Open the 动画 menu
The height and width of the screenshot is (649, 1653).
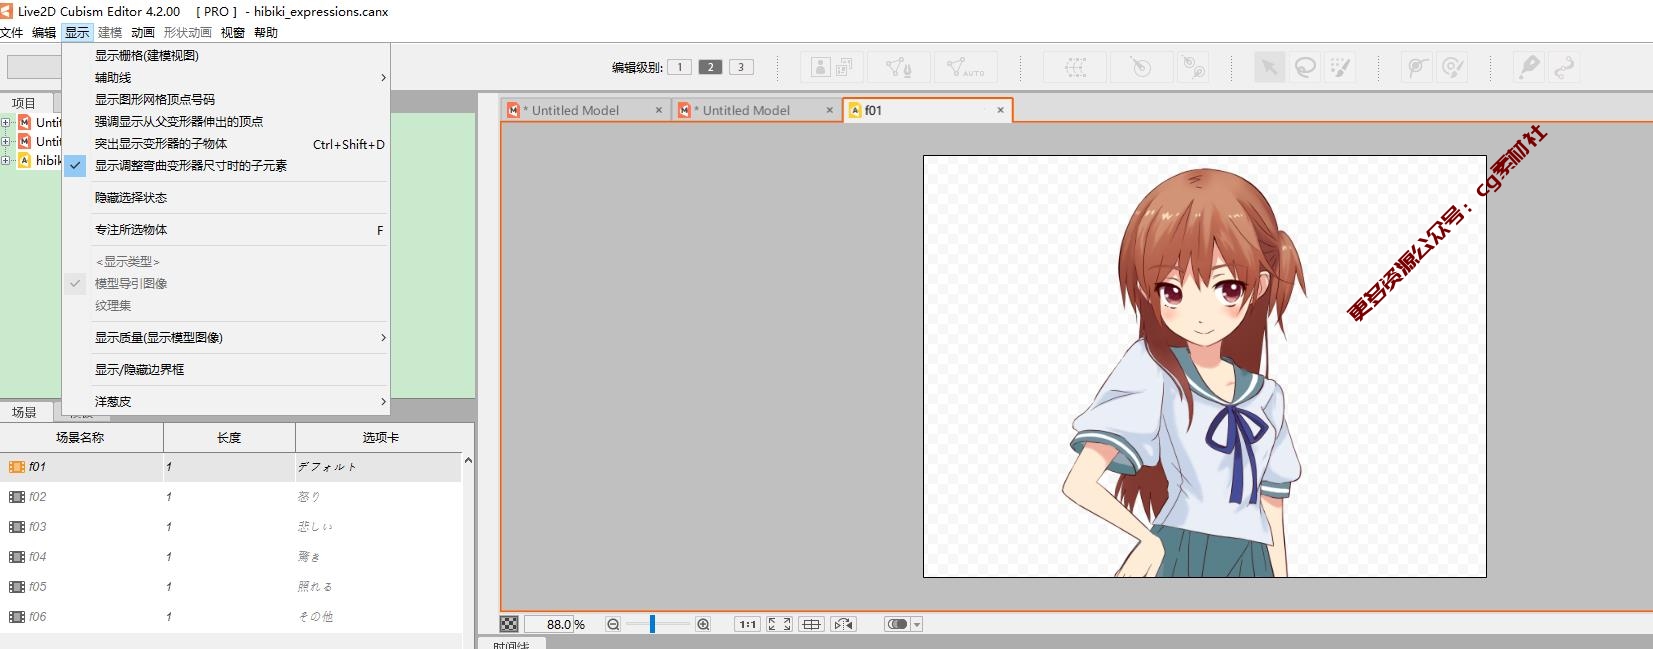tap(143, 33)
